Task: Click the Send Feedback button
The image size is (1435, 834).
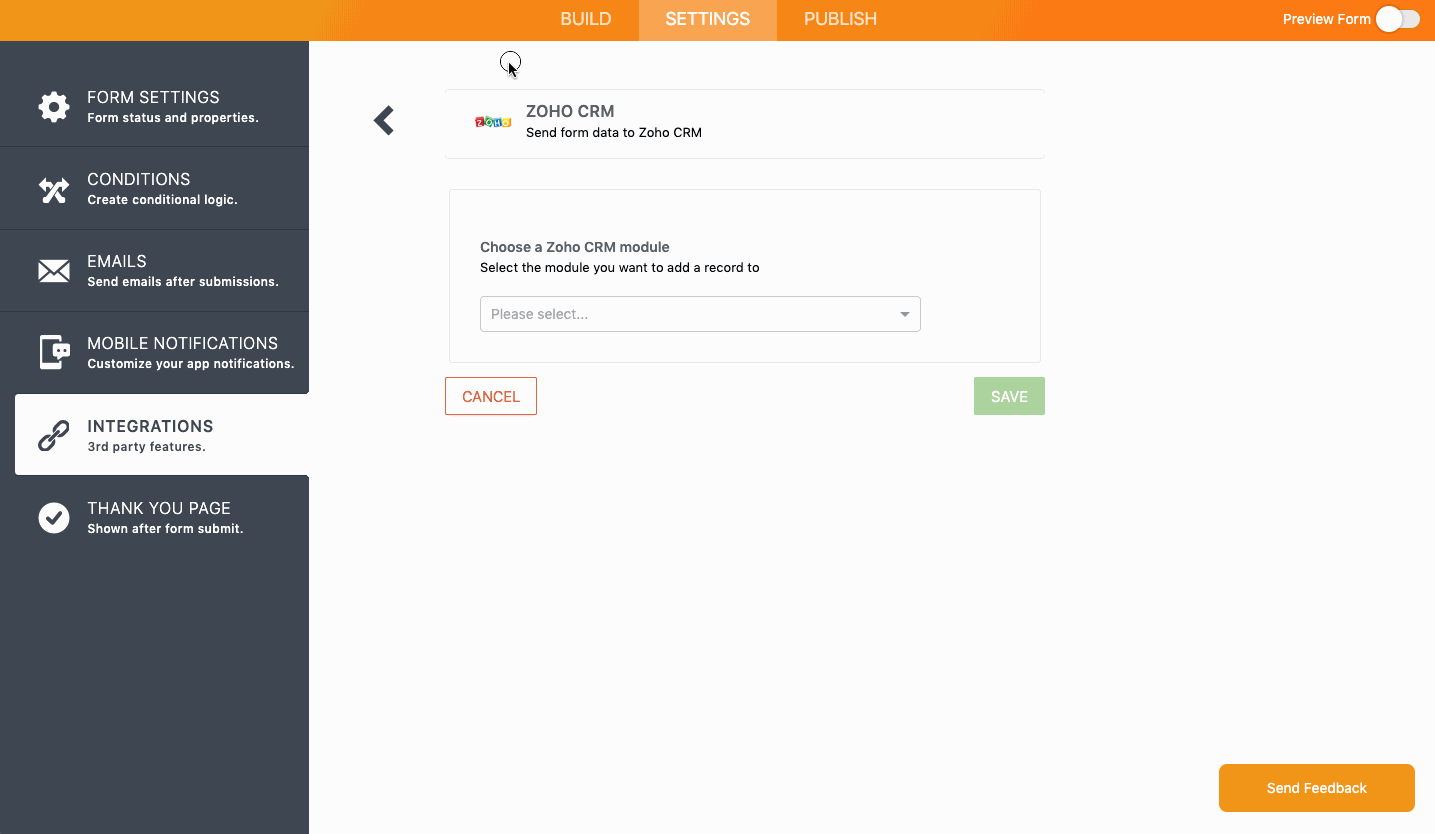Action: pyautogui.click(x=1317, y=788)
